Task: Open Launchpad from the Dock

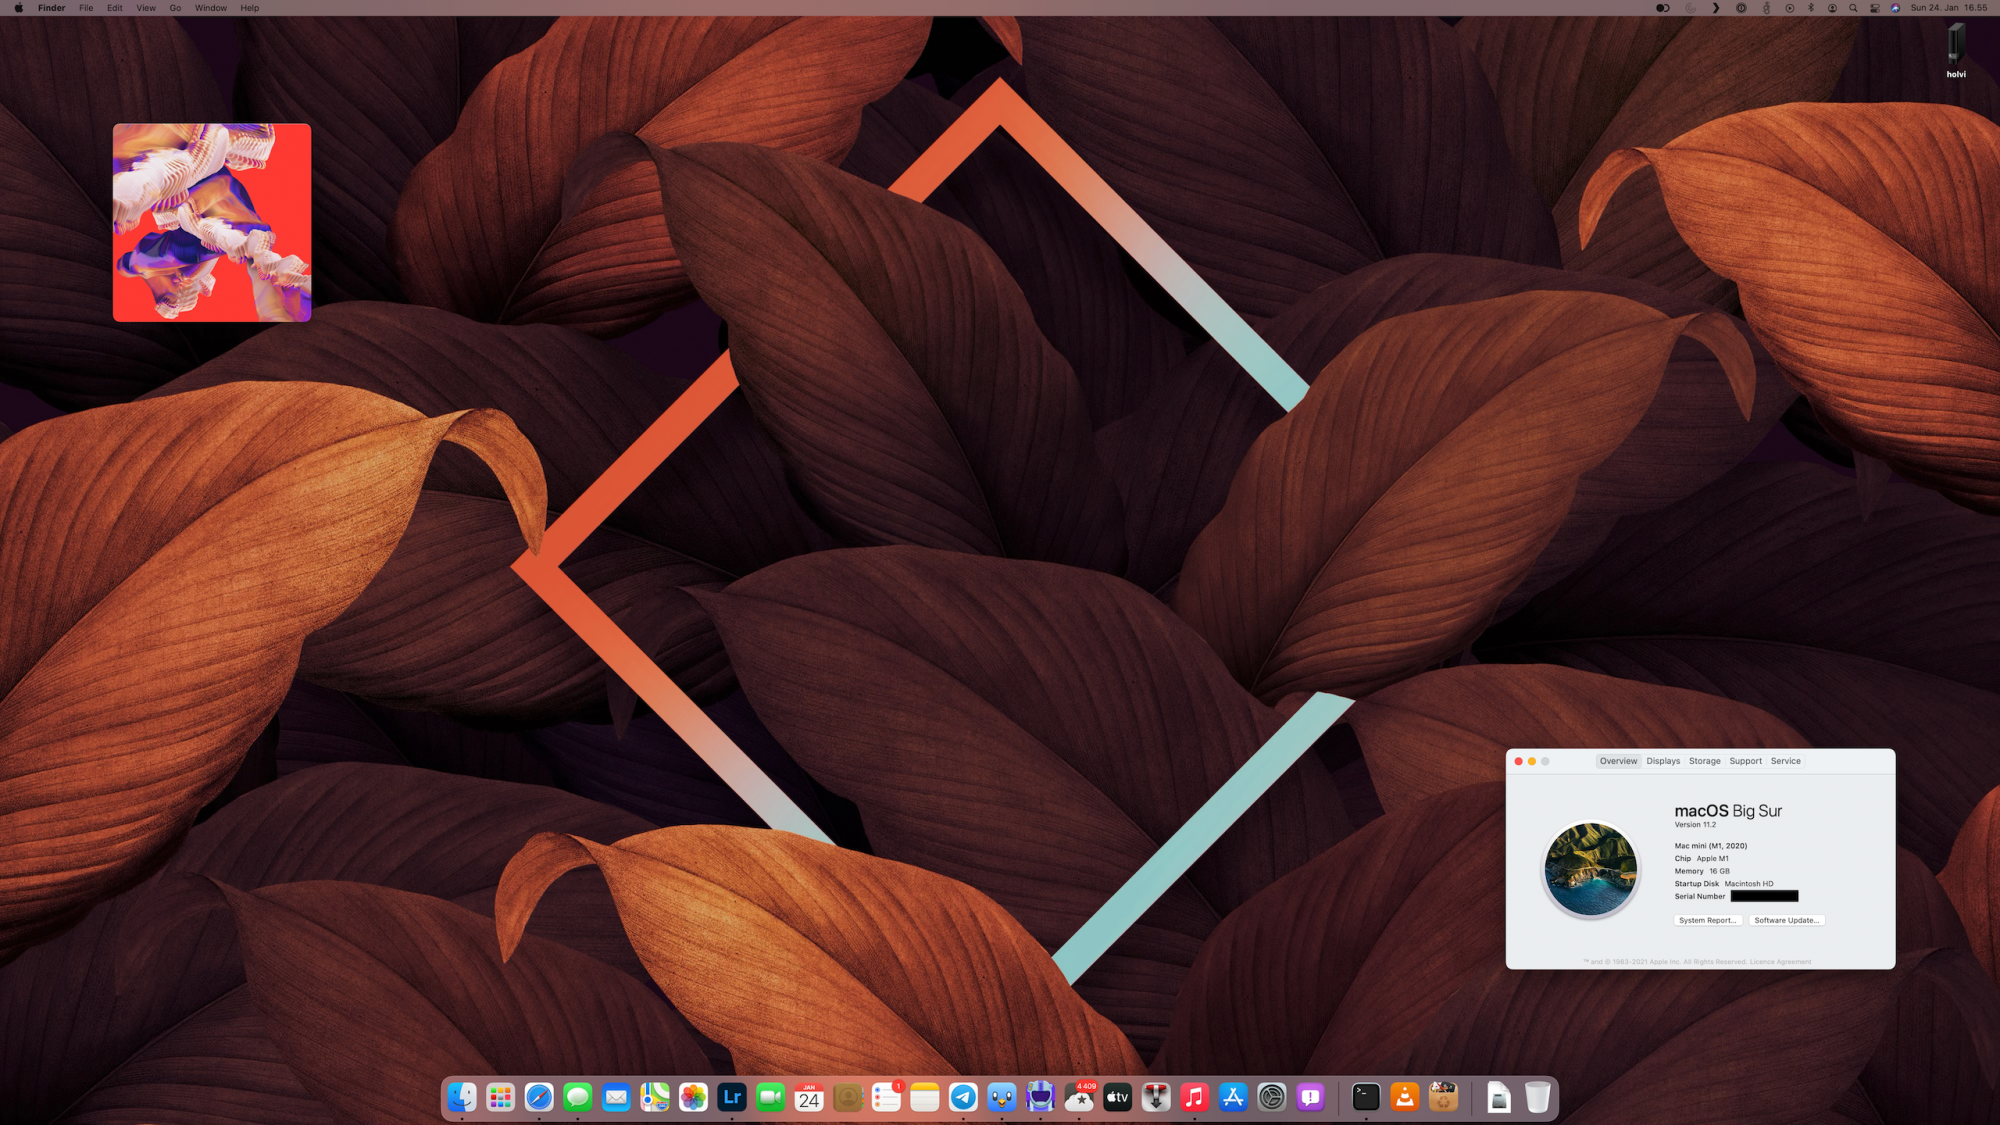Action: (500, 1097)
